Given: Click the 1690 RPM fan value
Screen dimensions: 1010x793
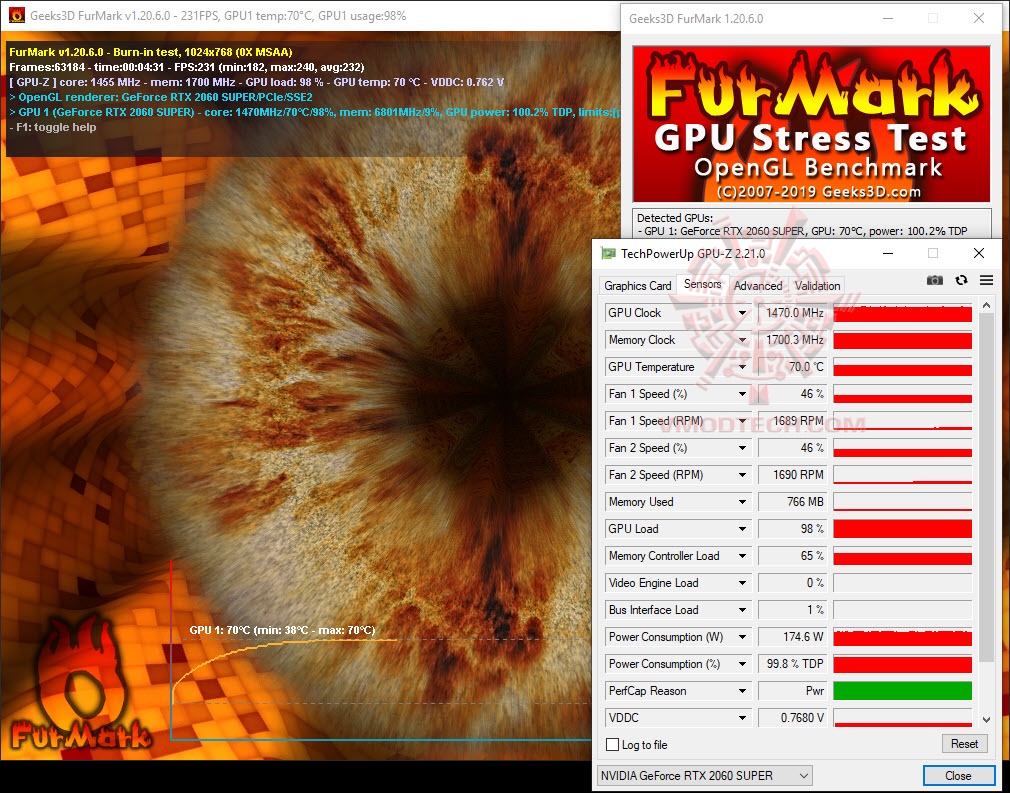Looking at the screenshot, I should pyautogui.click(x=792, y=475).
